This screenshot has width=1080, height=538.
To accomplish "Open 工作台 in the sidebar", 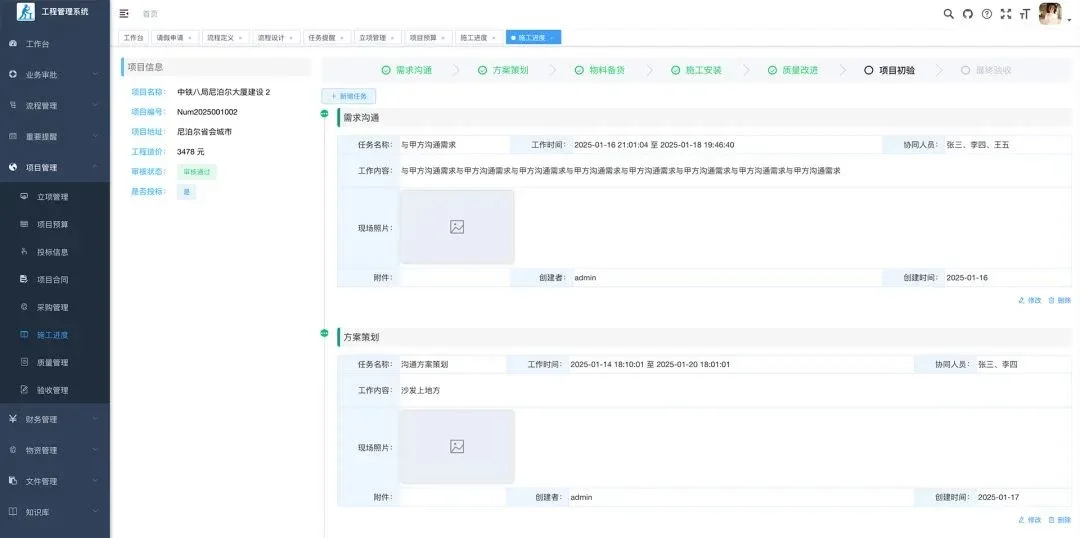I will [54, 44].
